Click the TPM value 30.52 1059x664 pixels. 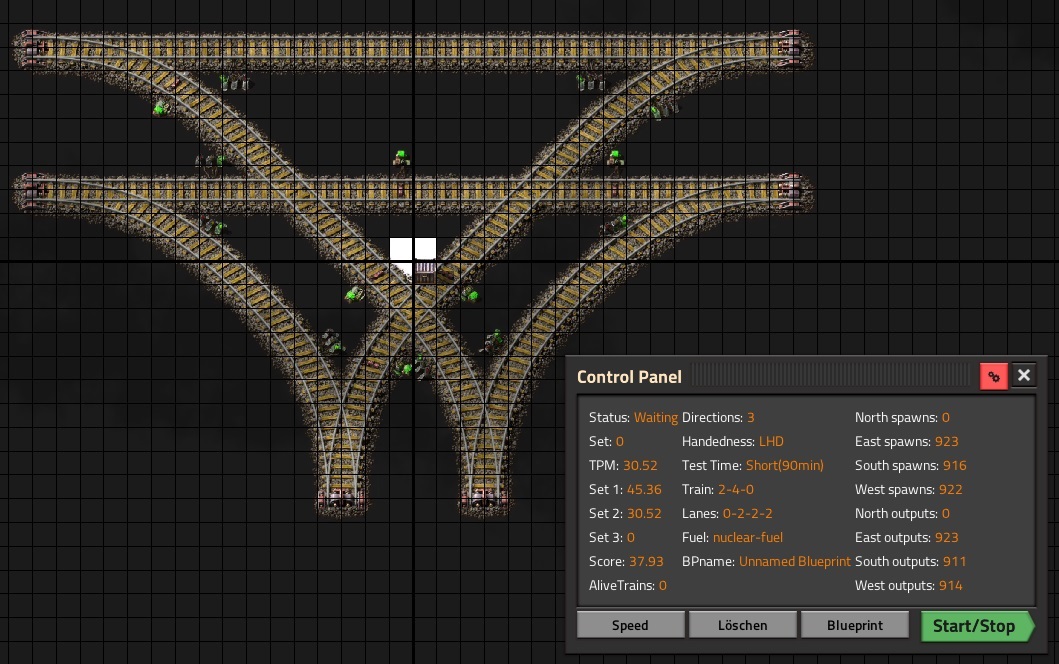click(640, 465)
